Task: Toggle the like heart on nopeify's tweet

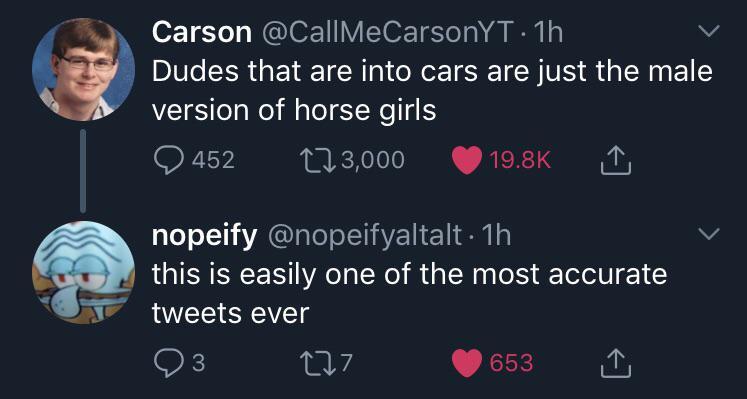Action: (x=466, y=365)
